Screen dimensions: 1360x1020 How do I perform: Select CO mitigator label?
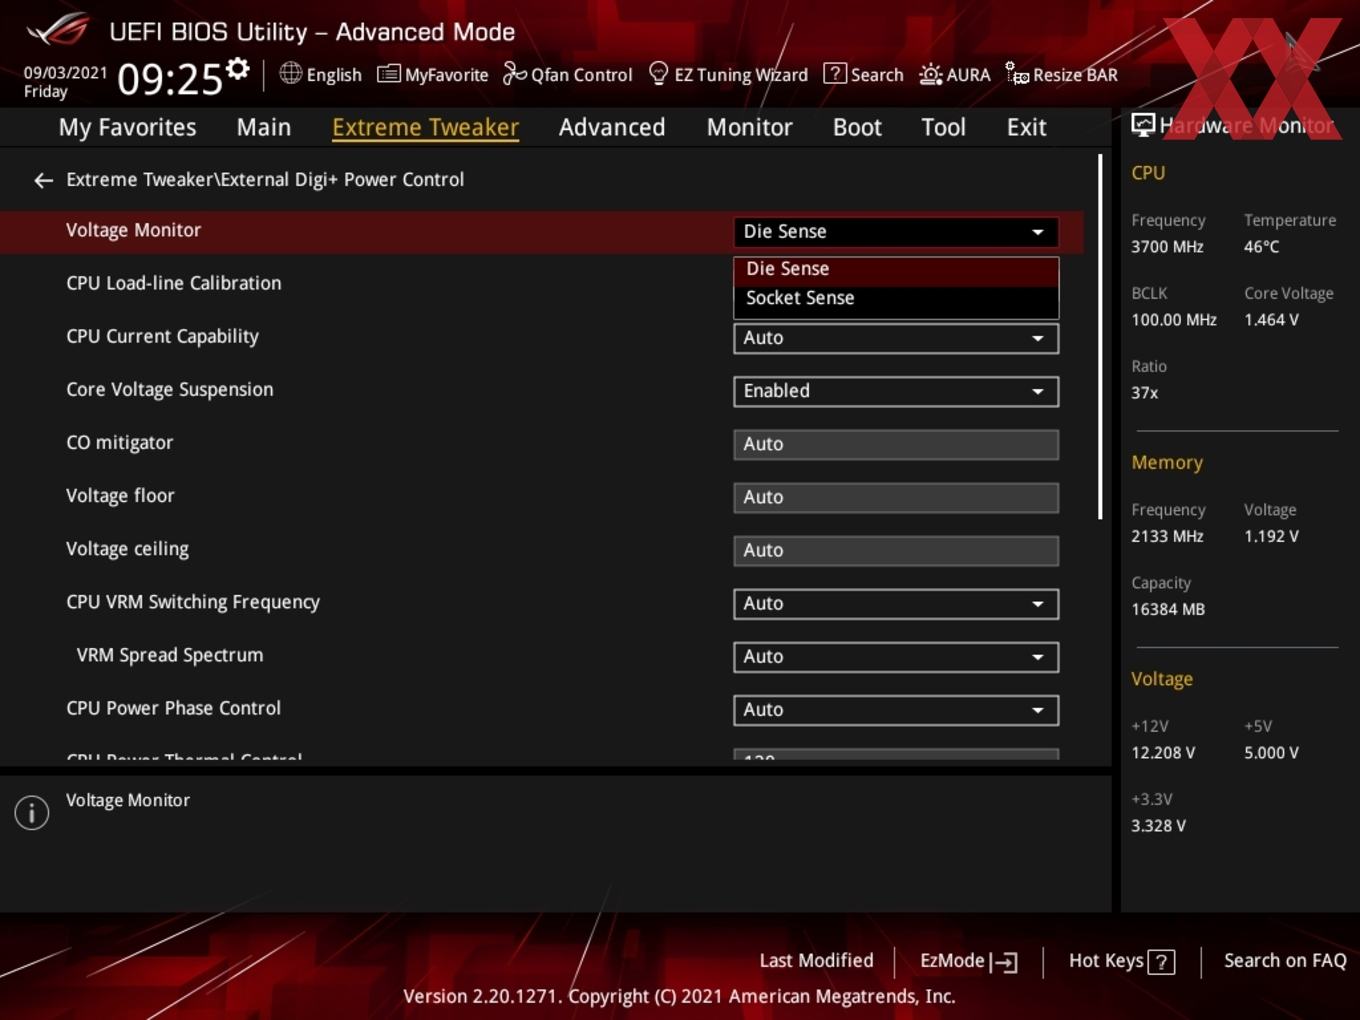[x=119, y=443]
